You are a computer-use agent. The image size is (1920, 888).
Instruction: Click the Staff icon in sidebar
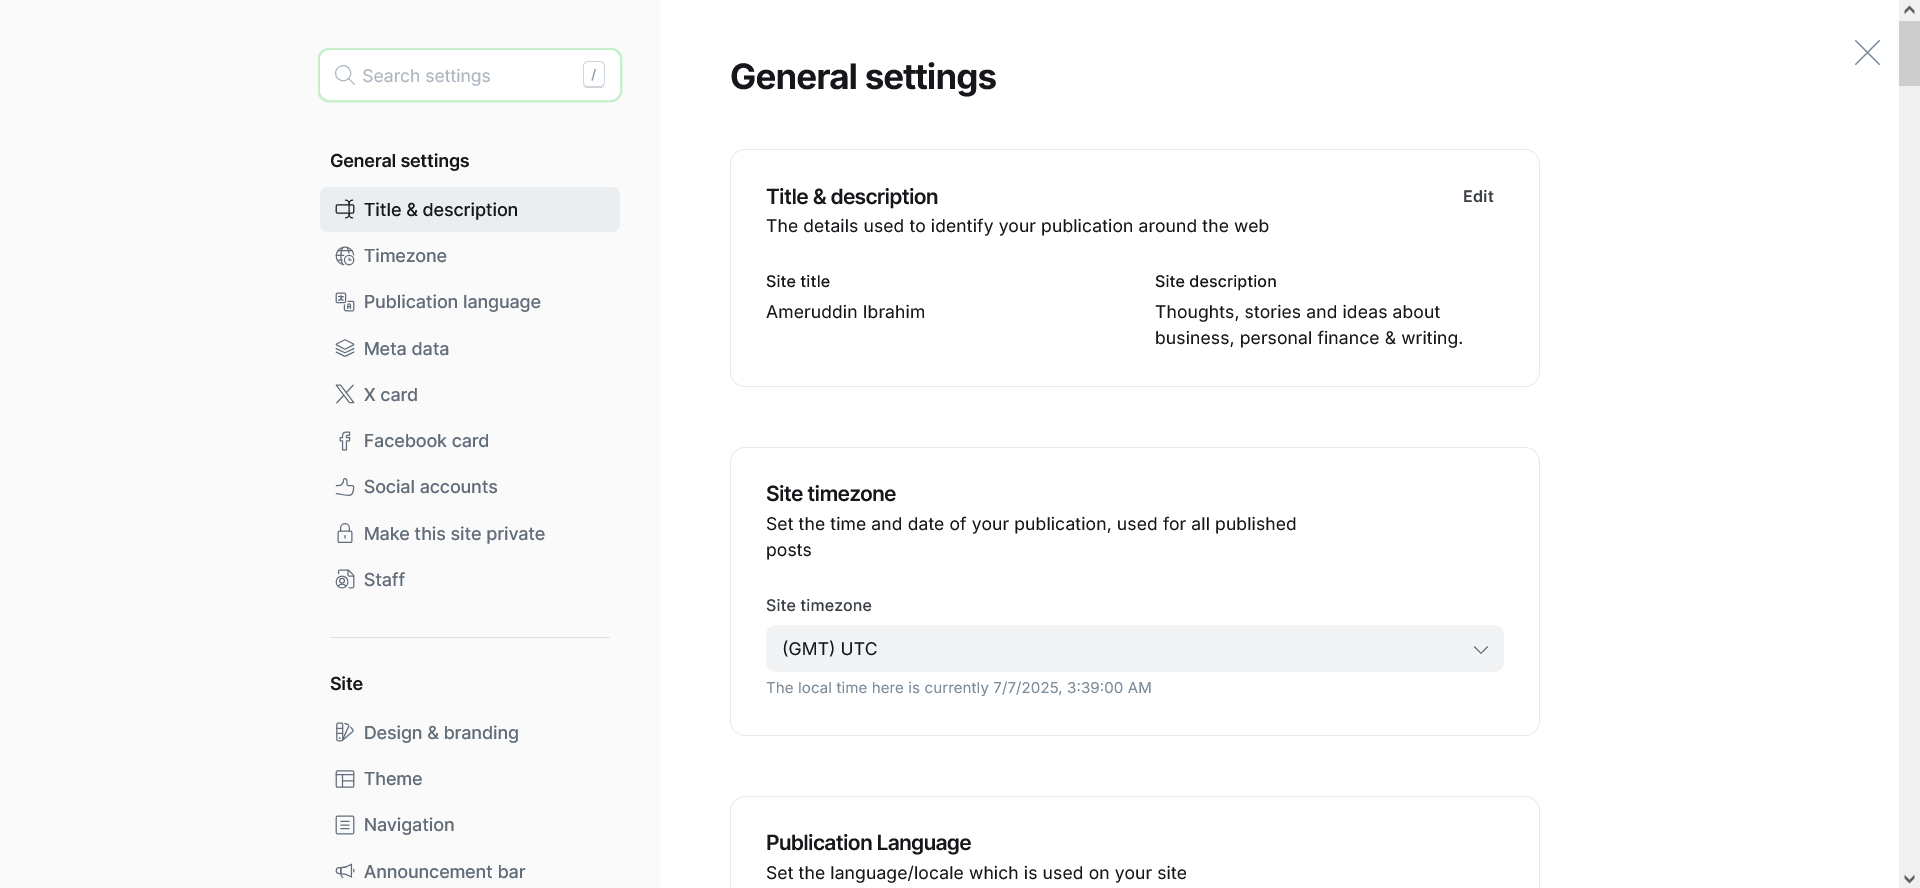click(x=345, y=580)
